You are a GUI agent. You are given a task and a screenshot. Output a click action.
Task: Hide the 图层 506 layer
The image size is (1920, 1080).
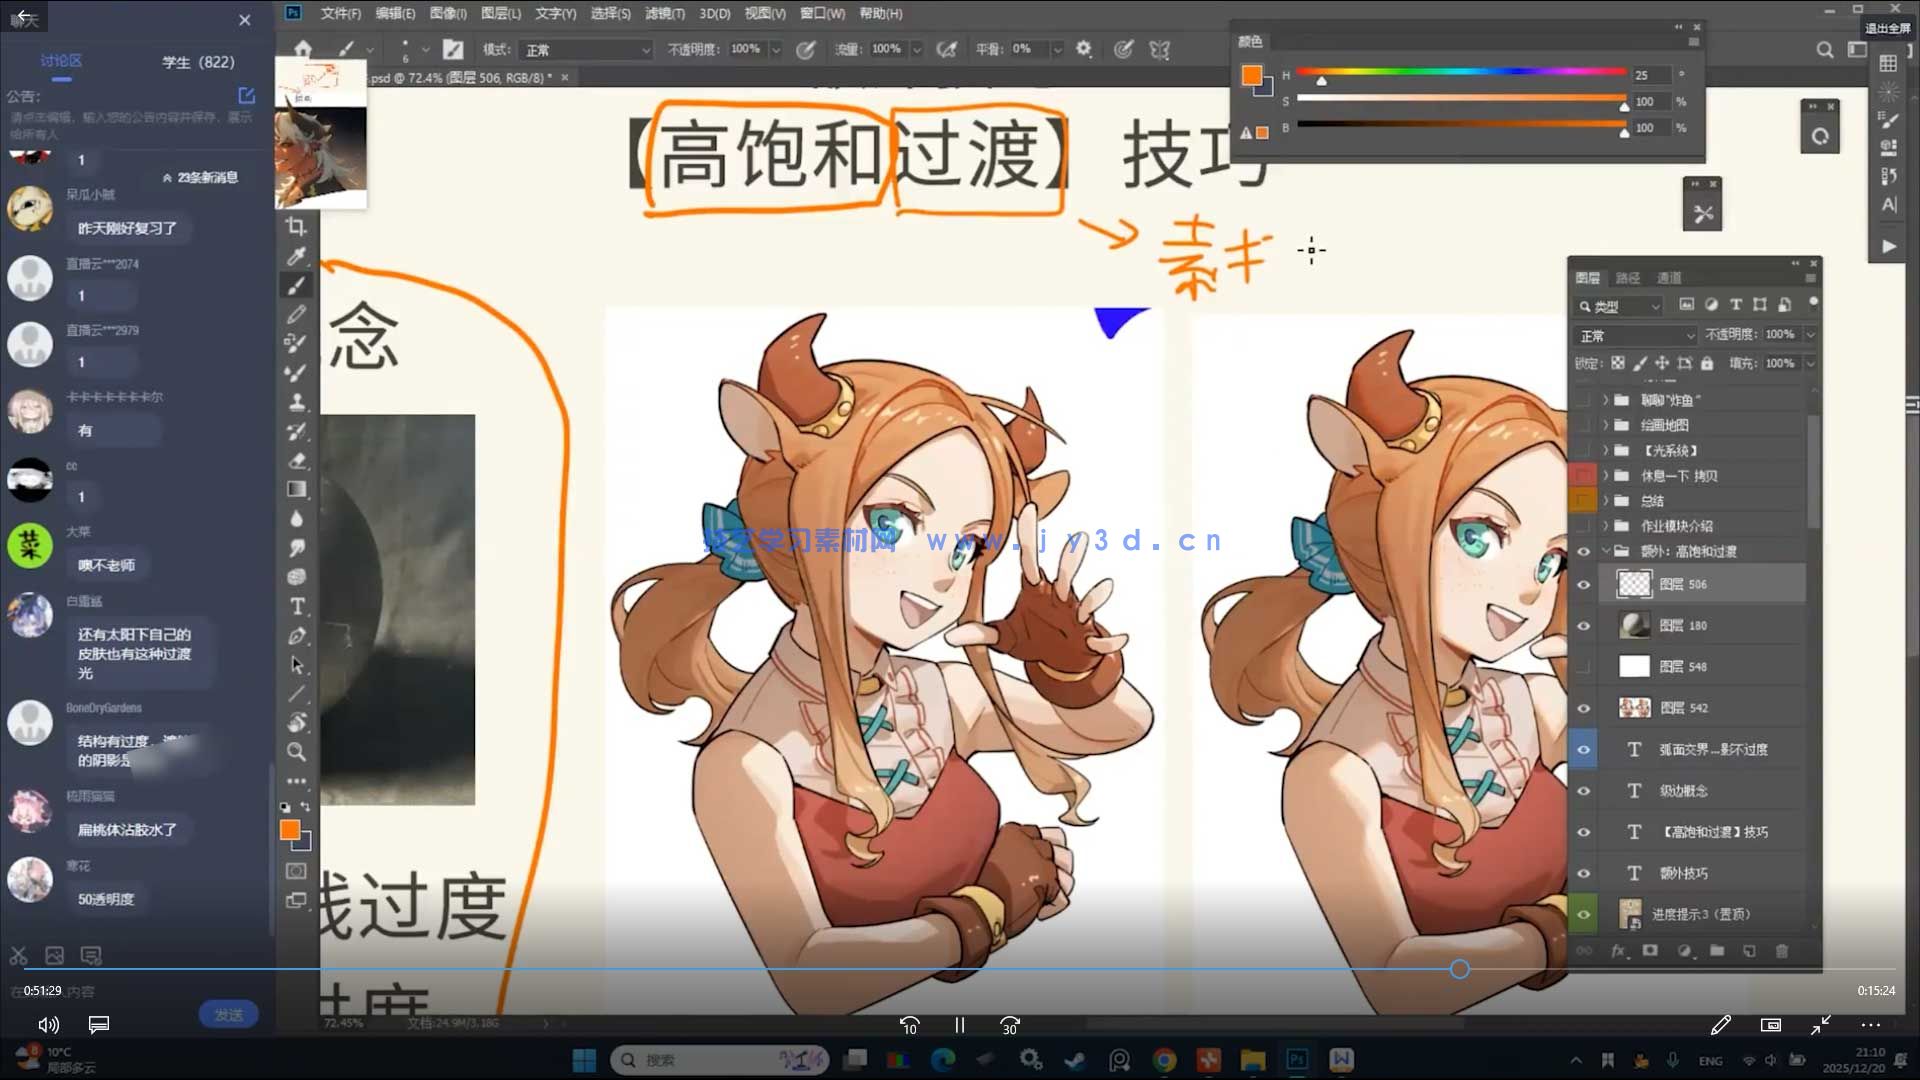coord(1583,585)
